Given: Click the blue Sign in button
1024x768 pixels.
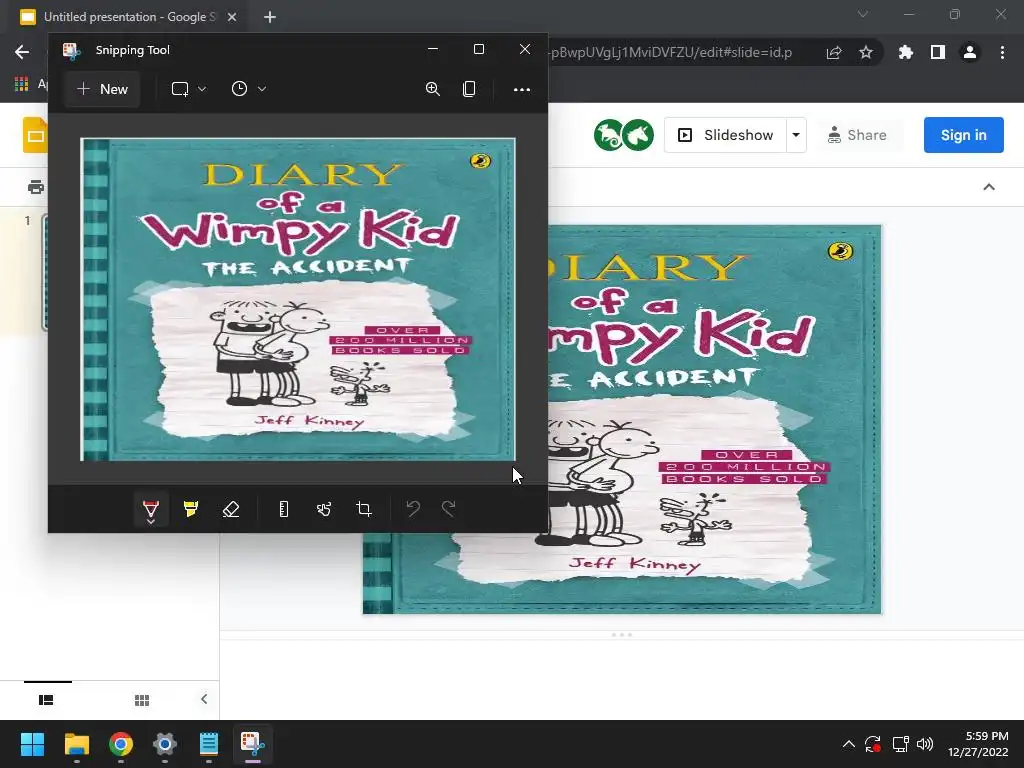Looking at the screenshot, I should point(963,135).
